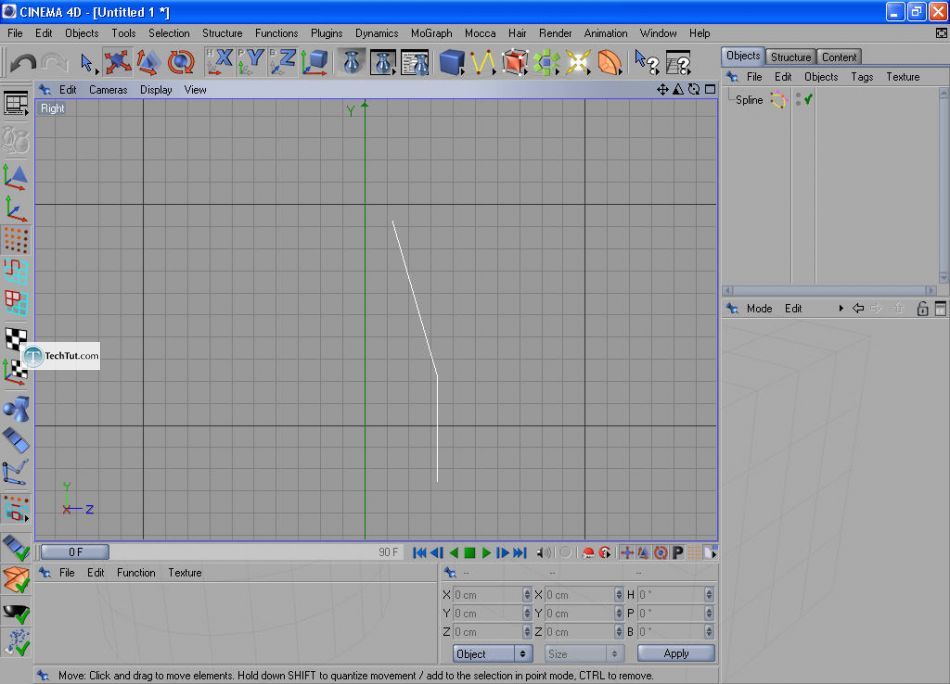Toggle sound speaker icon on timeline

(x=544, y=553)
